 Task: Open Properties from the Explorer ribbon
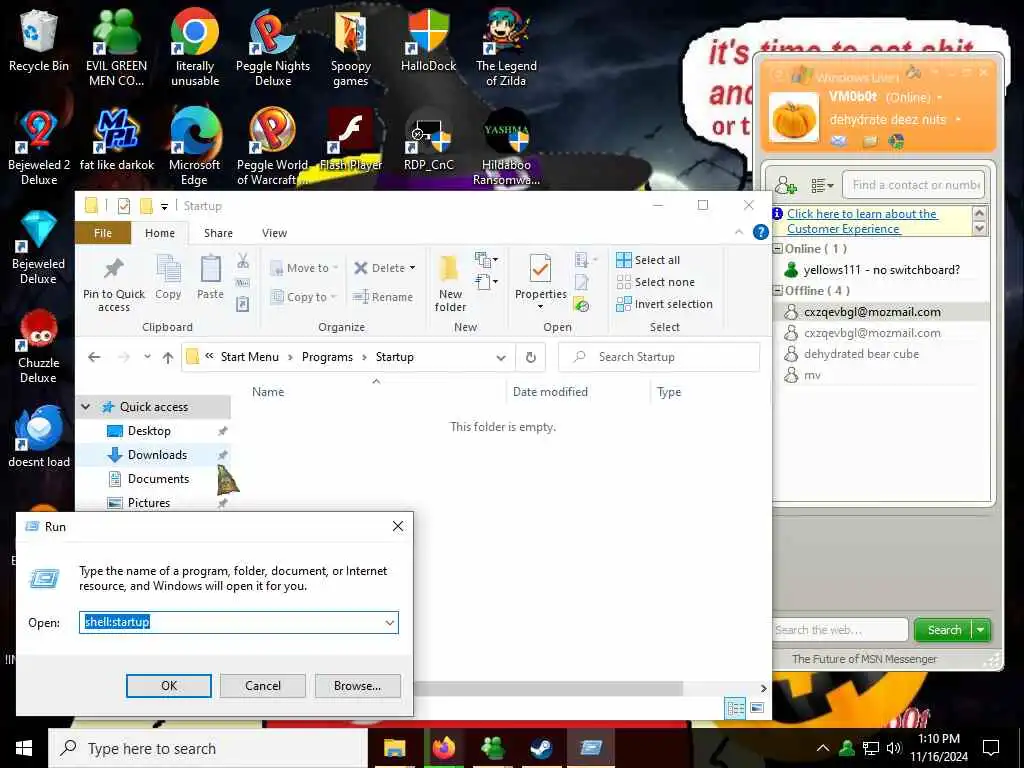click(540, 282)
